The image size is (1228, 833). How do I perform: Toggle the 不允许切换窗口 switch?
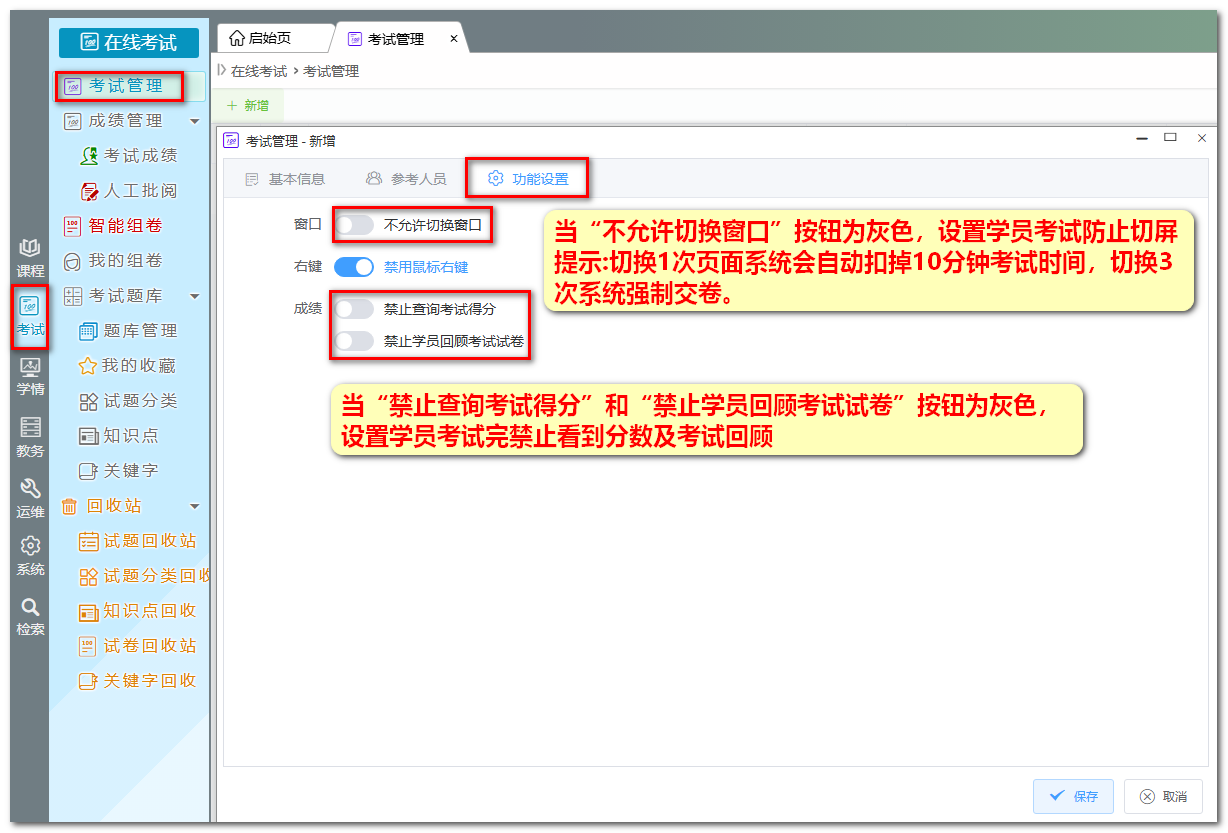tap(354, 225)
